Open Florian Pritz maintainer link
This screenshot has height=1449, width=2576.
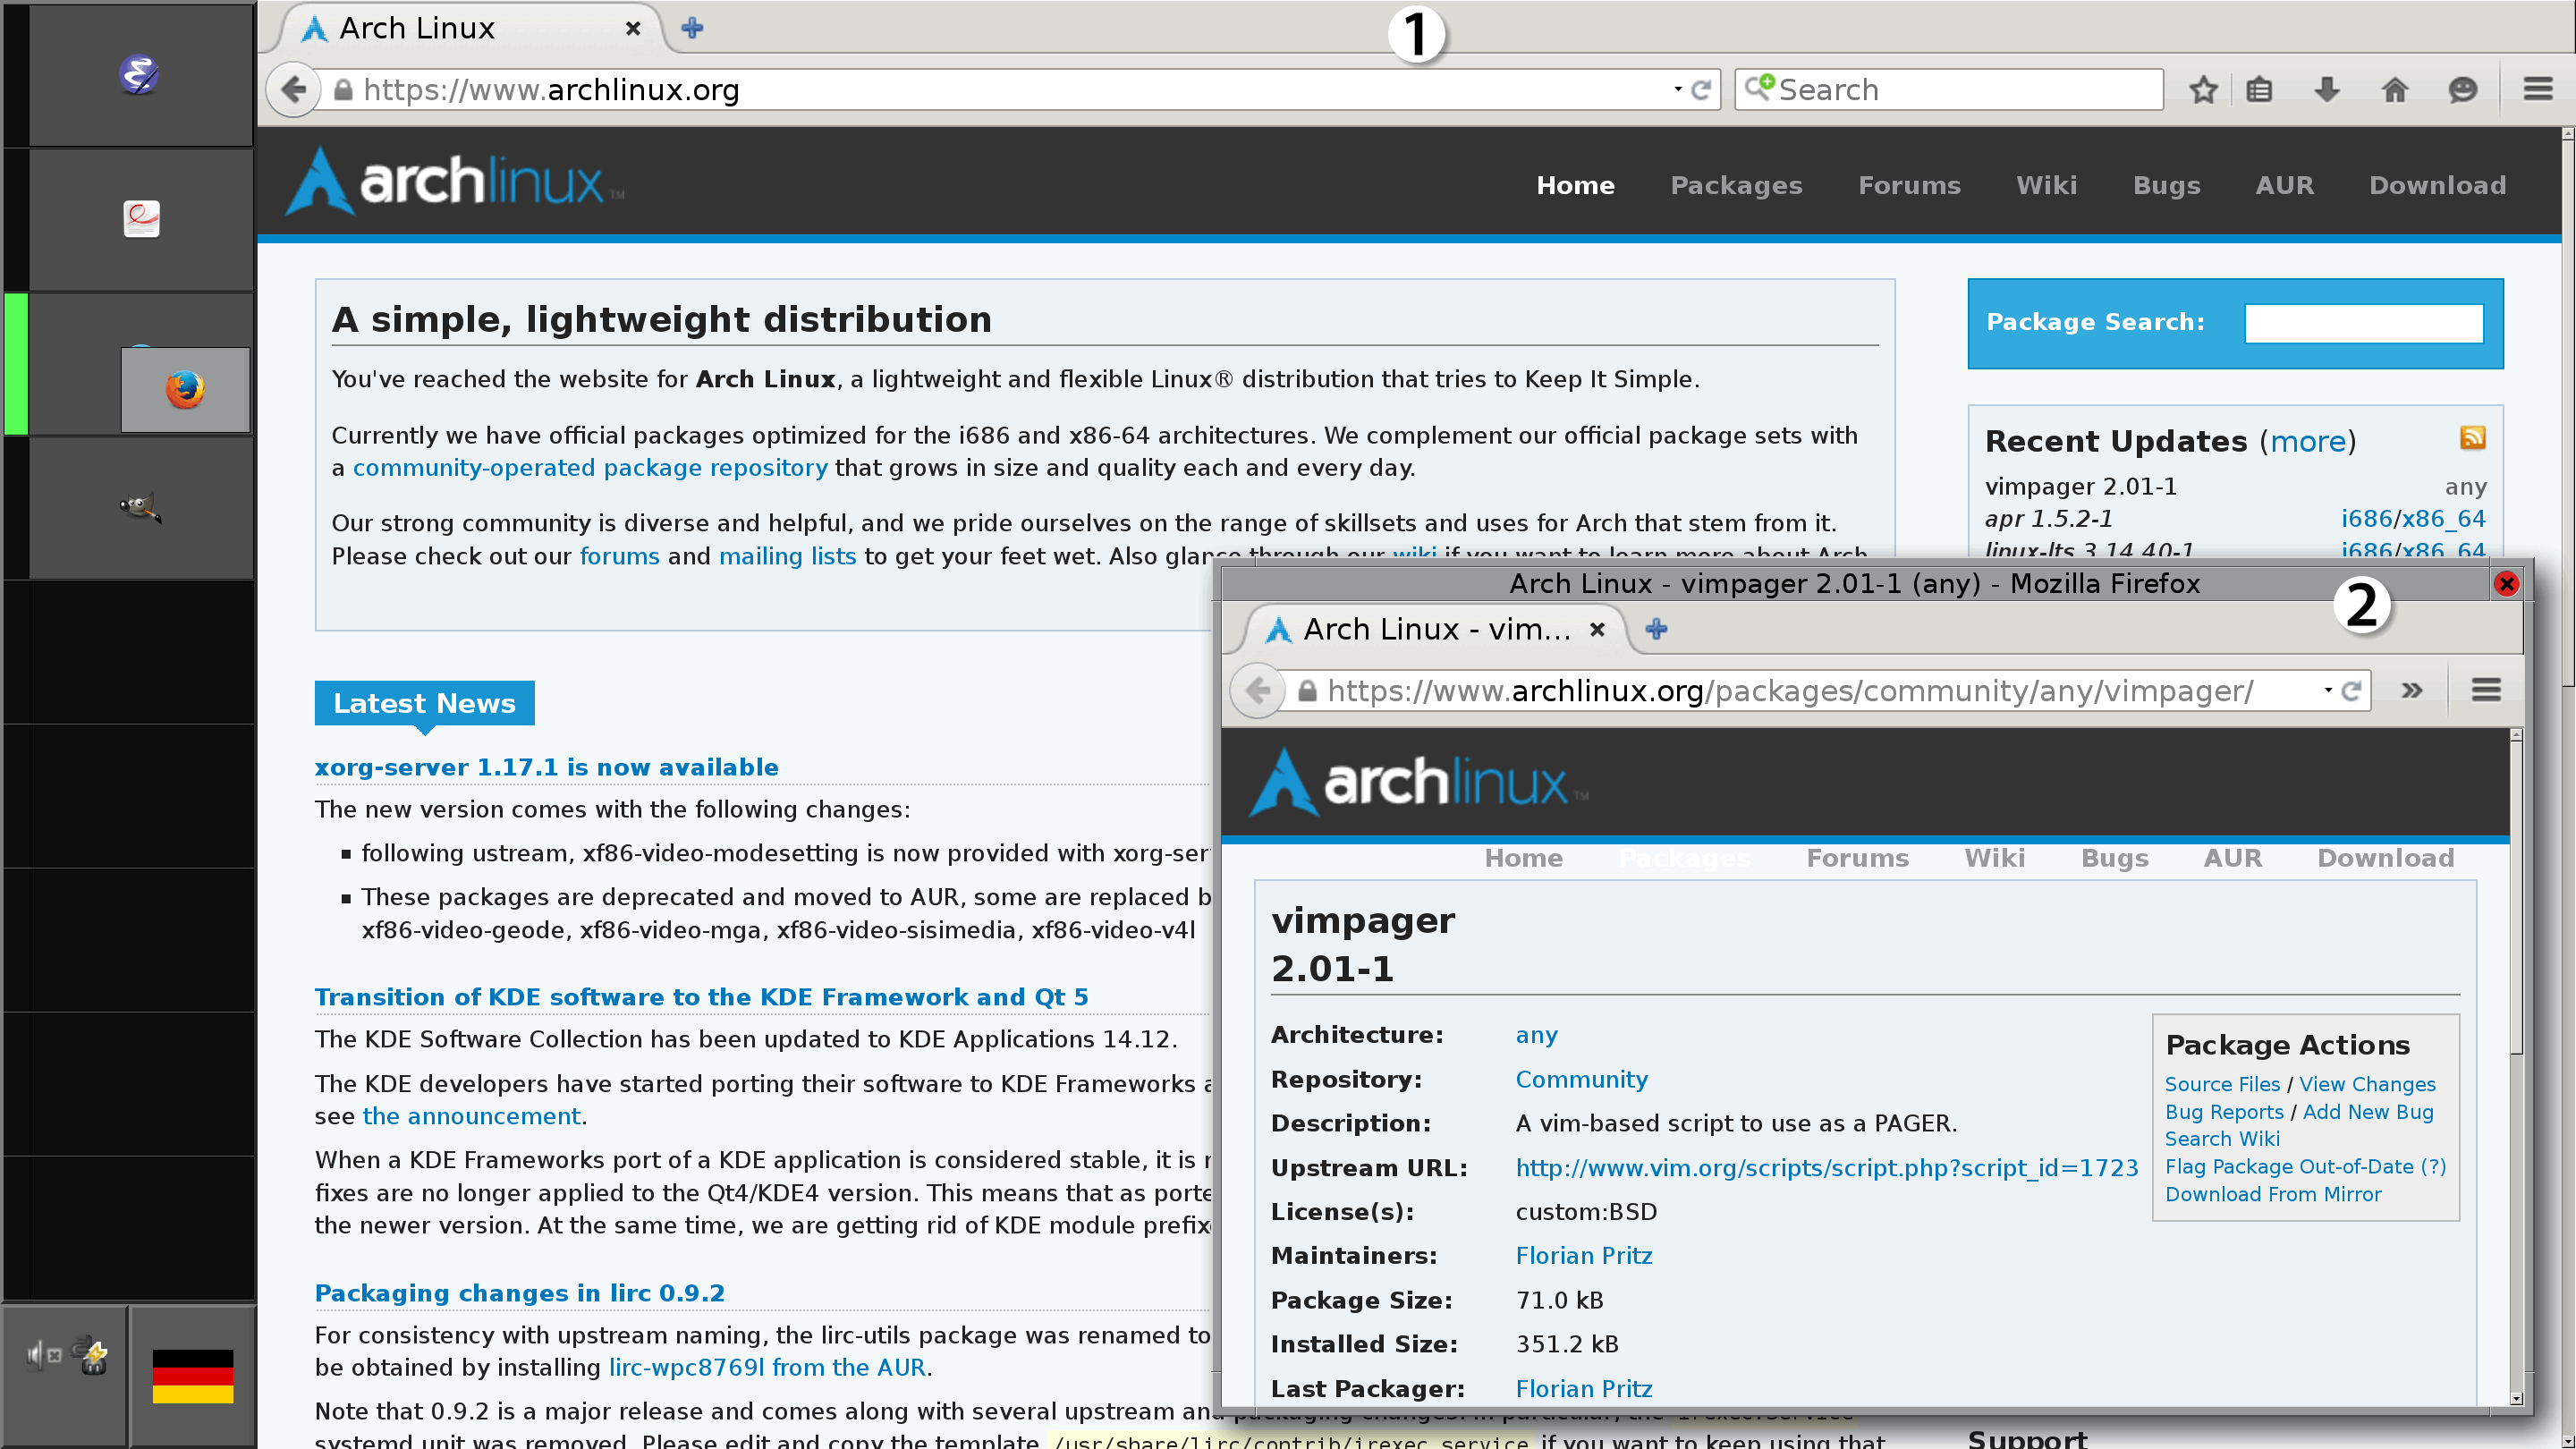pyautogui.click(x=1583, y=1255)
